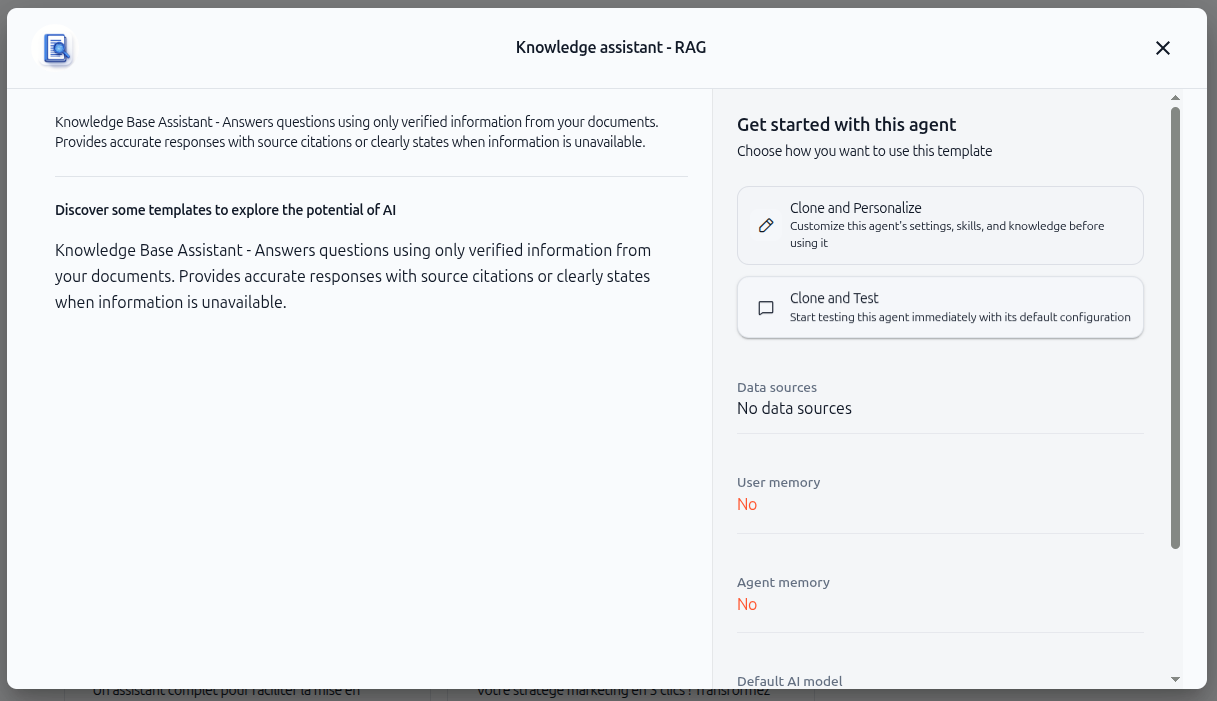Click the scrollbar down arrow in right panel
This screenshot has width=1217, height=701.
tap(1176, 679)
